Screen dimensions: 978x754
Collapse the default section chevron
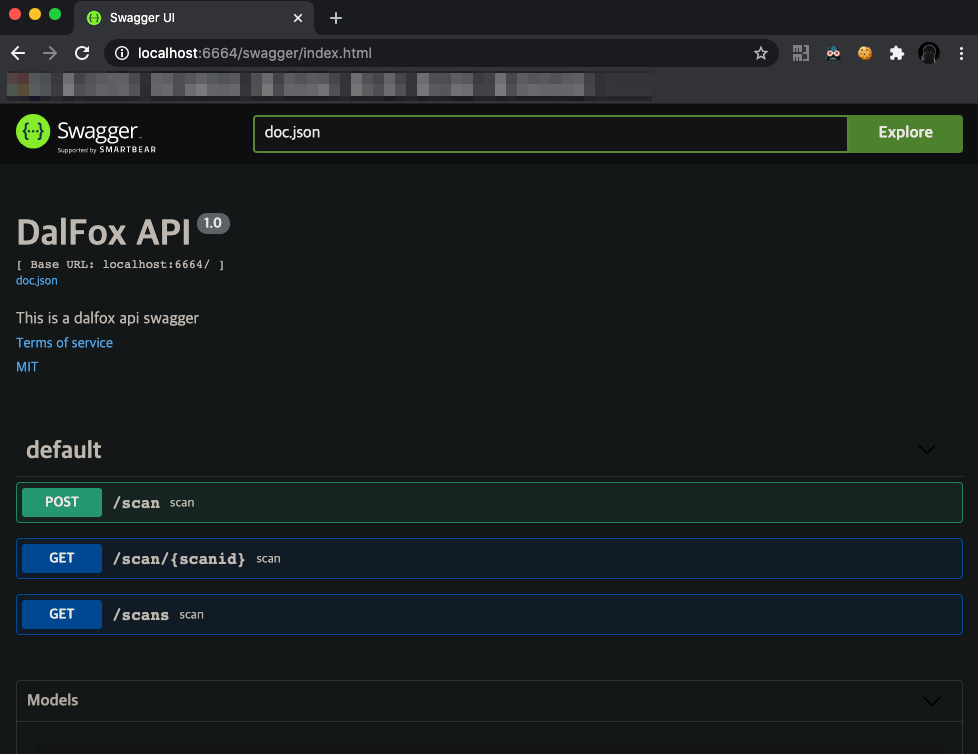click(927, 450)
